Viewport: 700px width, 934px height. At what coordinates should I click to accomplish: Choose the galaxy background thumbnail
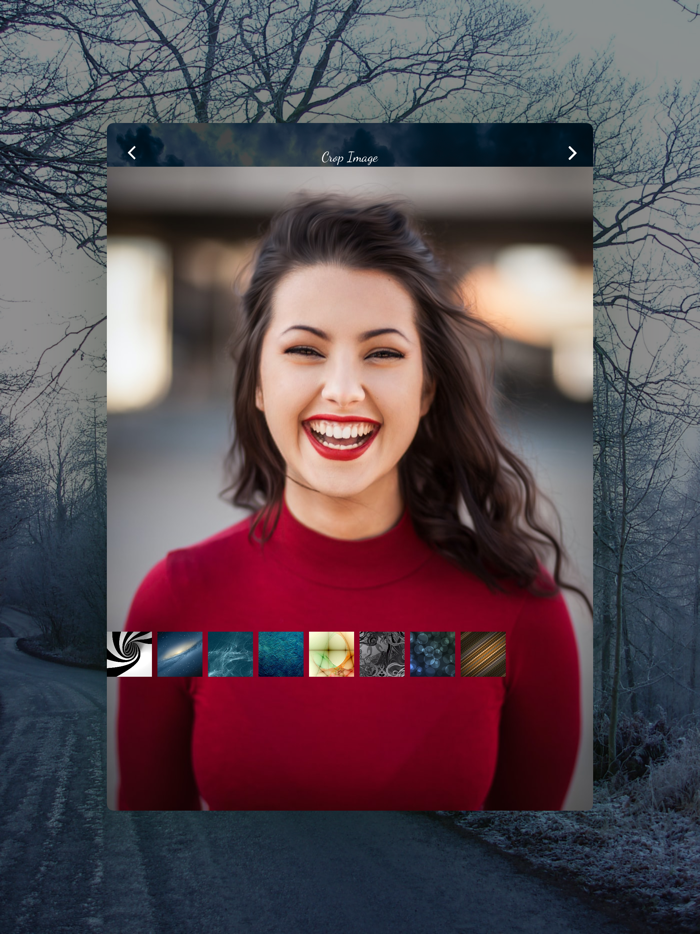(x=180, y=654)
